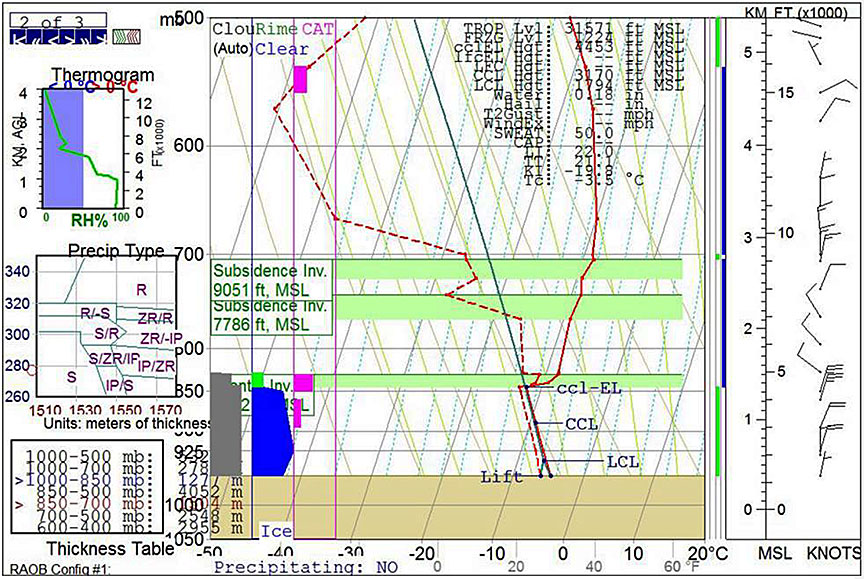This screenshot has height=579, width=864.
Task: Click the ccl-EL level label
Action: coord(581,387)
